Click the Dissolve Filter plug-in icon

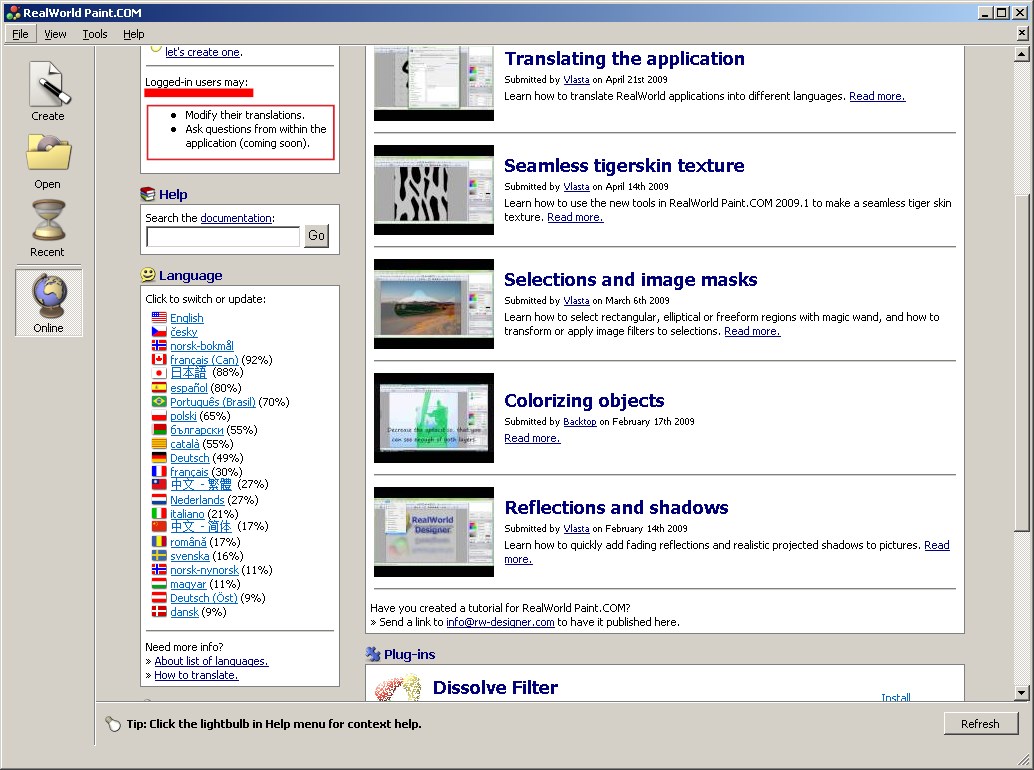398,688
